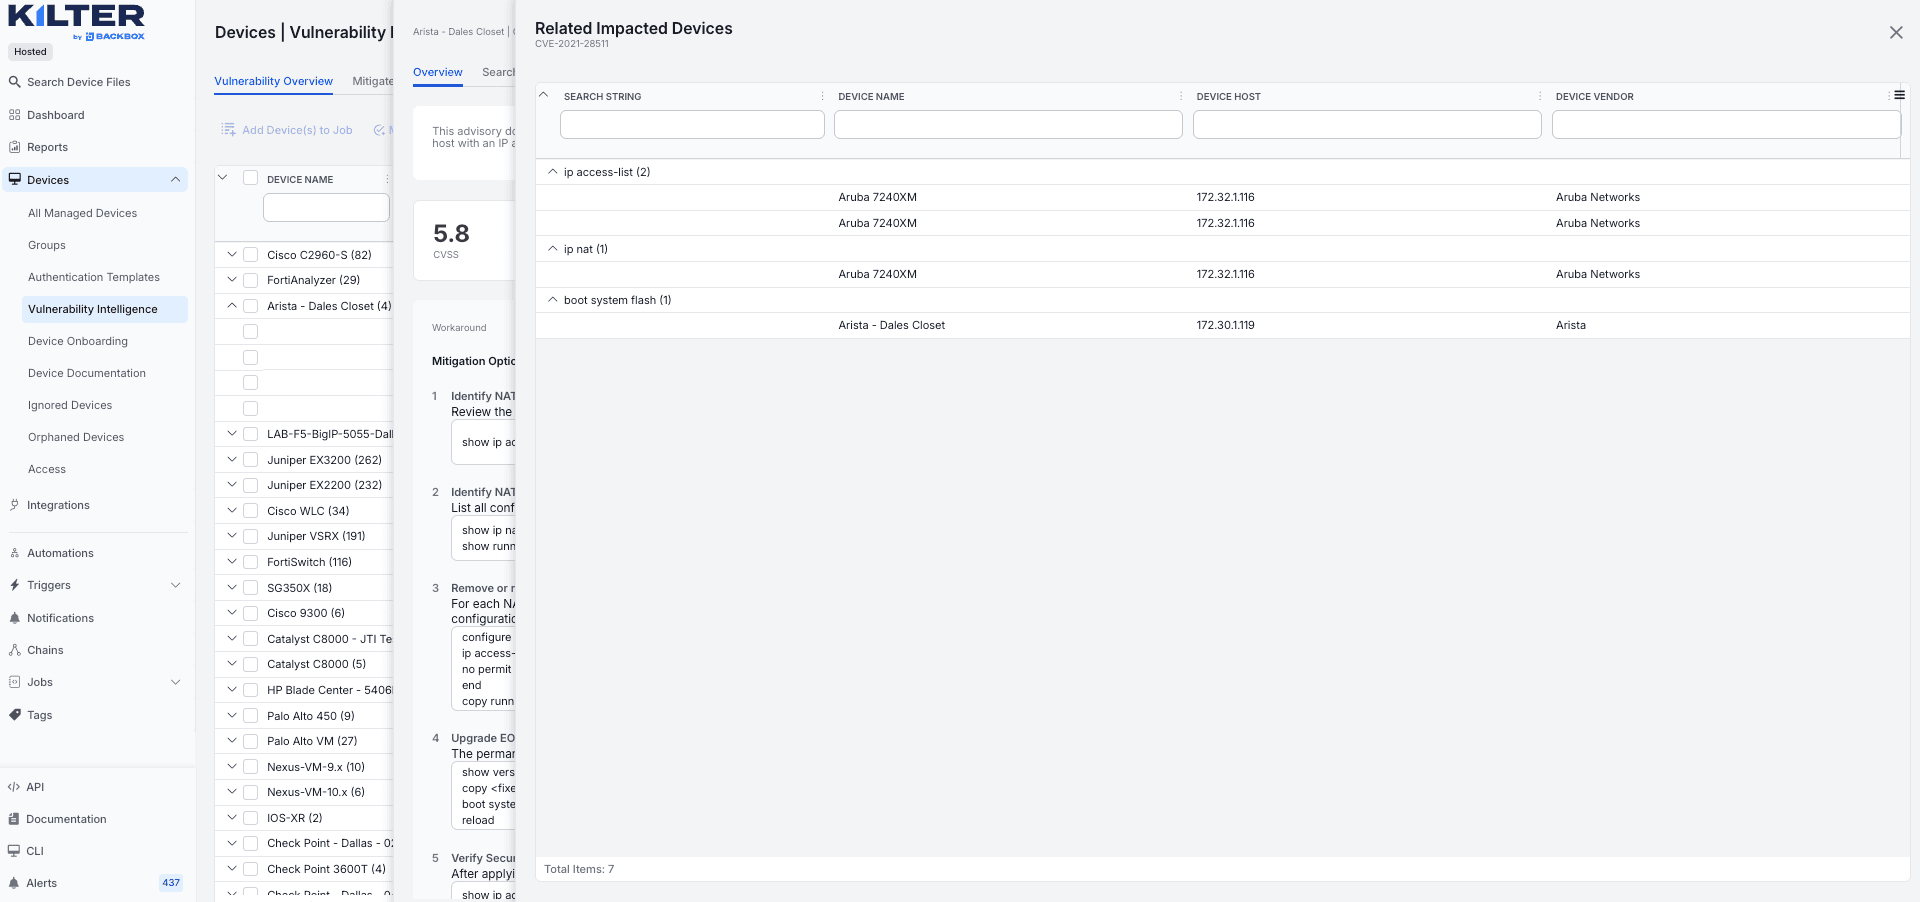Click the Jobs icon in sidebar
The width and height of the screenshot is (1920, 902).
pos(14,682)
